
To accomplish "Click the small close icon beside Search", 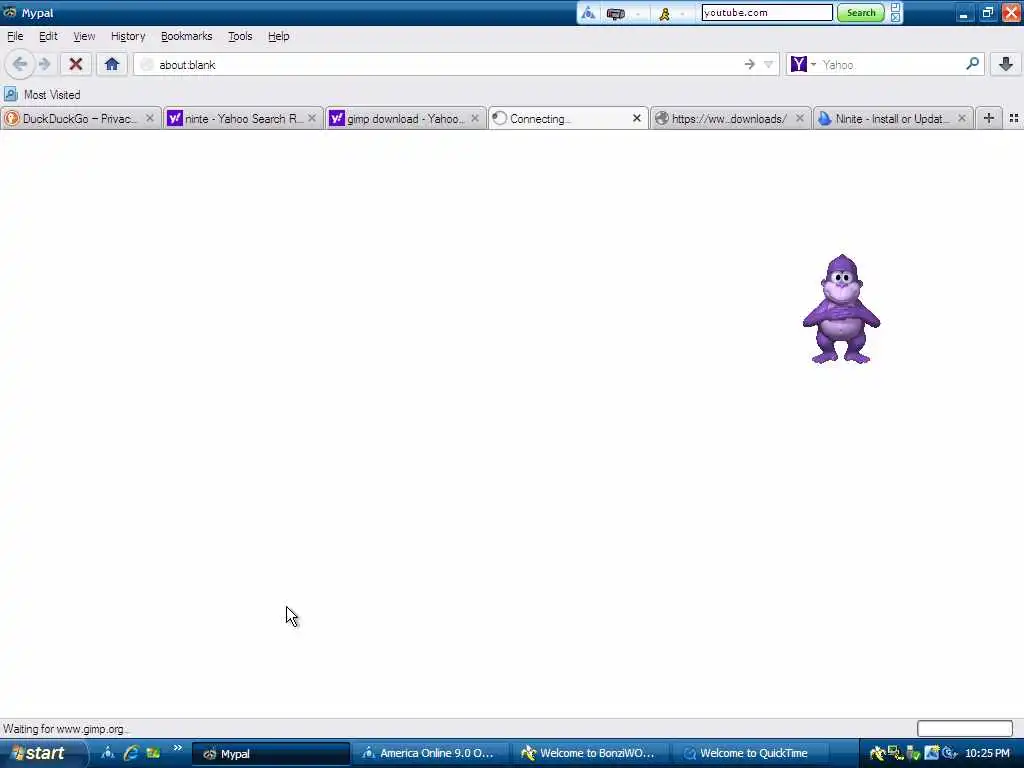I will (895, 18).
